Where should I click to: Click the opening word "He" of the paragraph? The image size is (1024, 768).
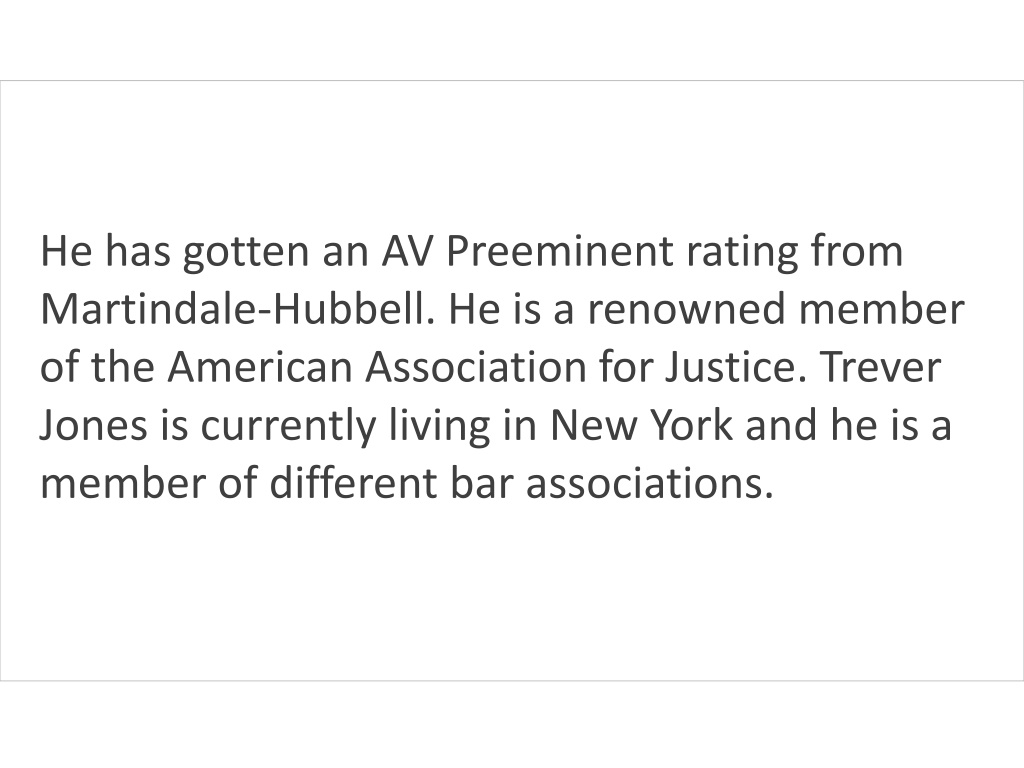67,251
